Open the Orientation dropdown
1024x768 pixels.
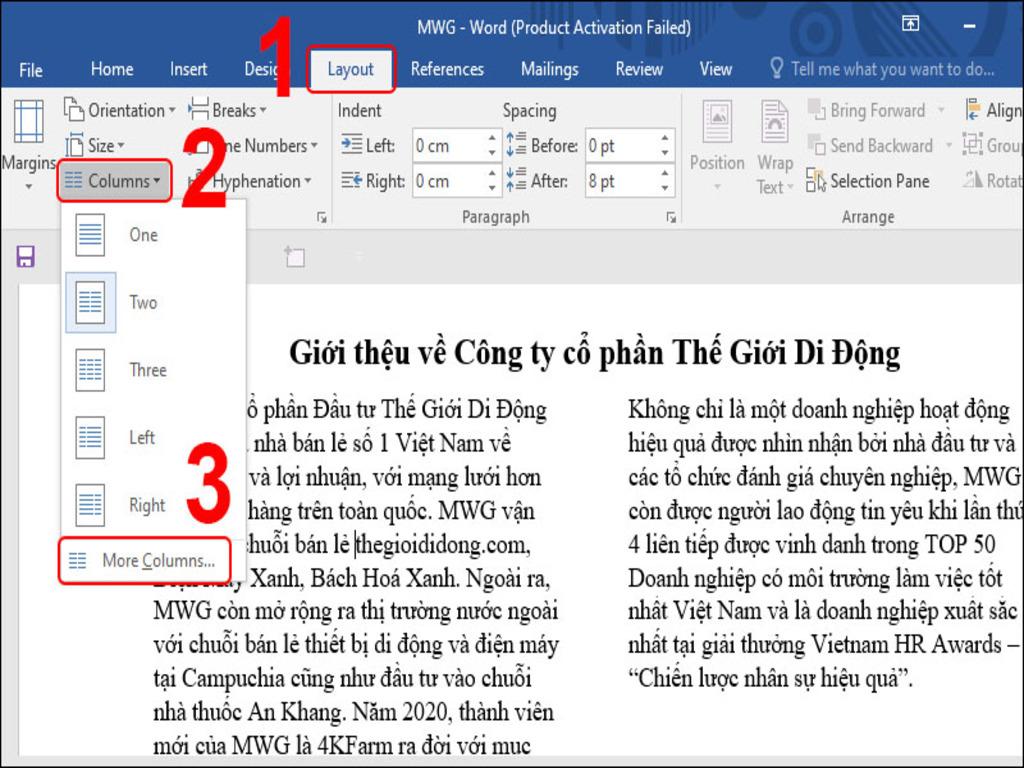click(x=120, y=110)
